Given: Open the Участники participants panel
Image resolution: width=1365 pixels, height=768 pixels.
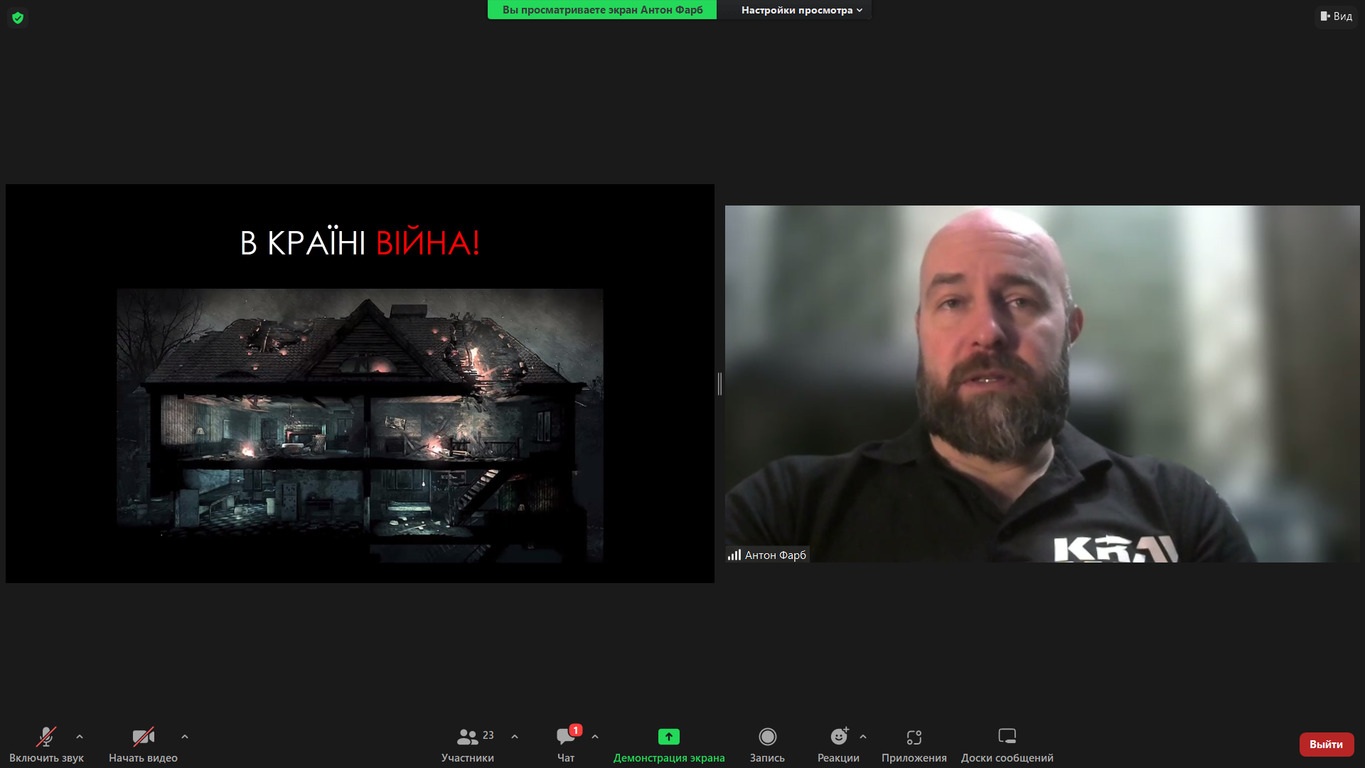Looking at the screenshot, I should click(x=468, y=745).
